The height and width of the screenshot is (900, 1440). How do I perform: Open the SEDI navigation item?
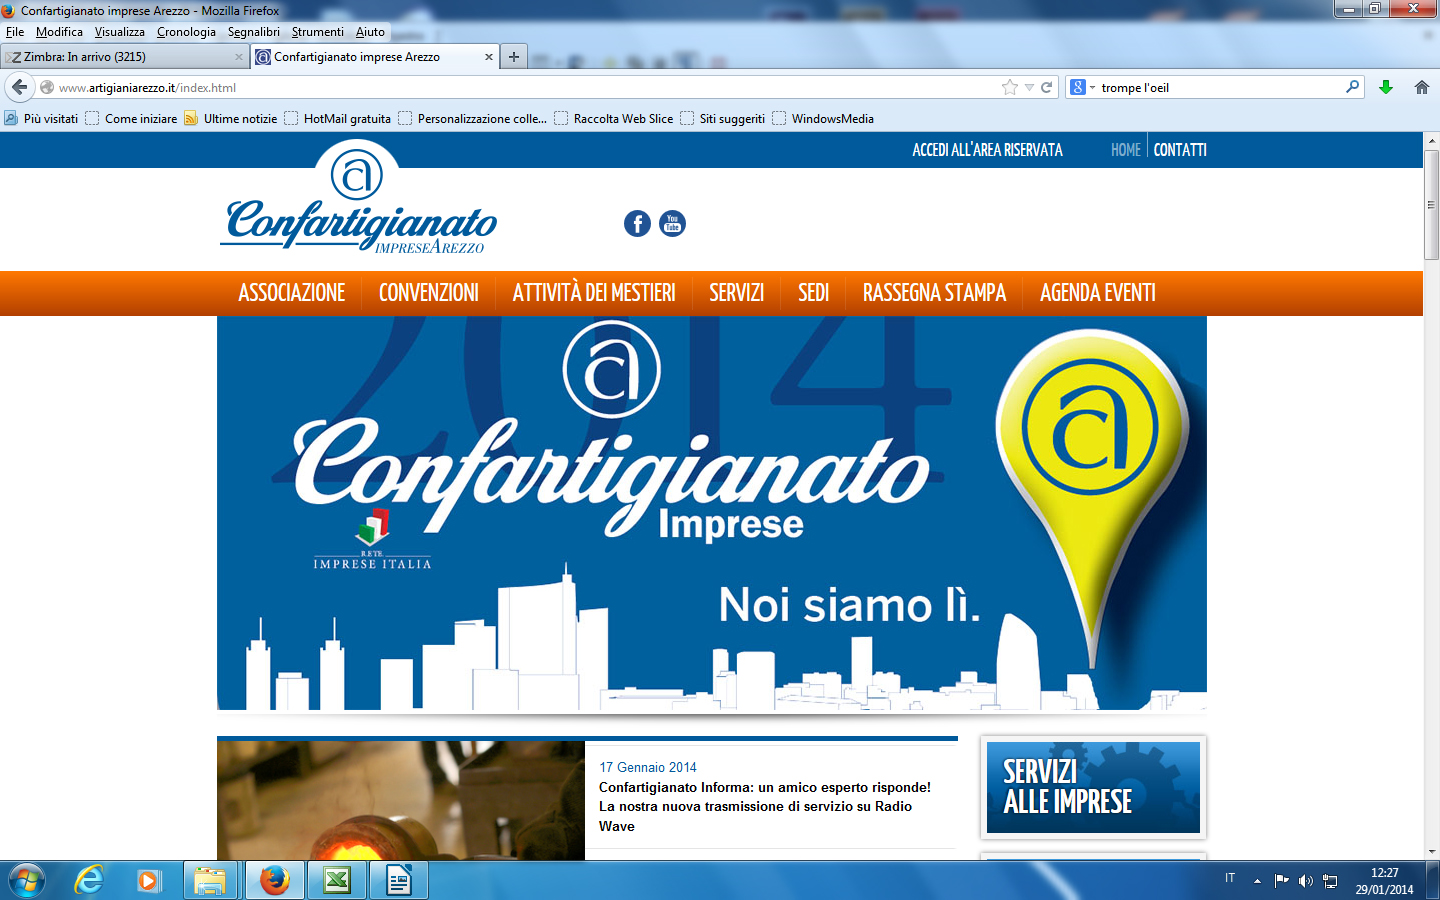[813, 293]
